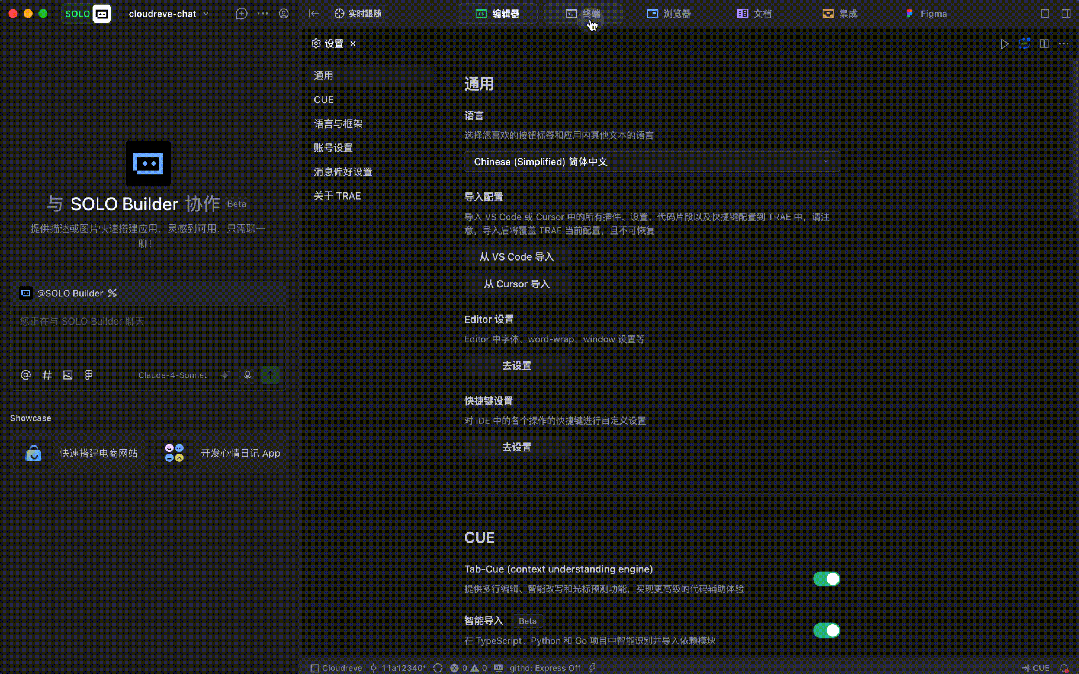Click the image attach icon in chat input
The image size is (1079, 674).
tap(67, 375)
